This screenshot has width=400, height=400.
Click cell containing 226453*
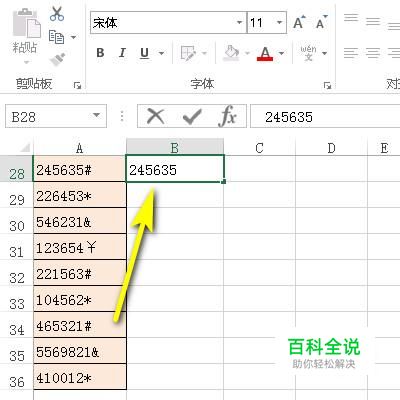coord(80,195)
